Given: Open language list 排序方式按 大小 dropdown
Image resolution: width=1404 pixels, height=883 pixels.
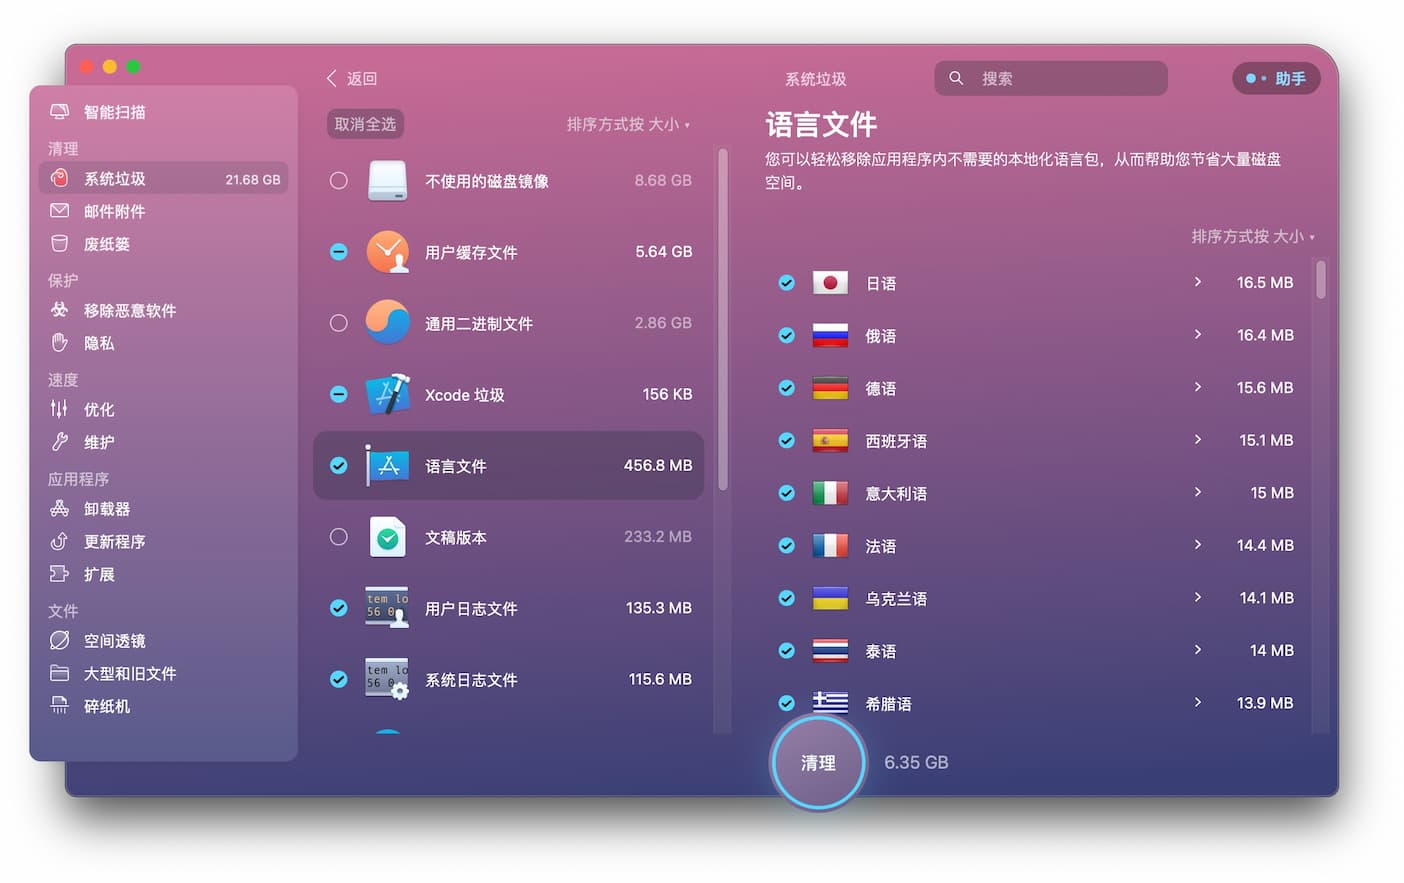Looking at the screenshot, I should [x=1253, y=236].
